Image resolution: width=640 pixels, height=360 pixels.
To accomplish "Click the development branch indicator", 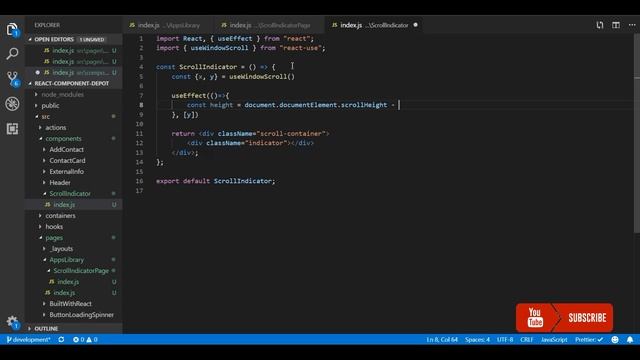I will [28, 340].
